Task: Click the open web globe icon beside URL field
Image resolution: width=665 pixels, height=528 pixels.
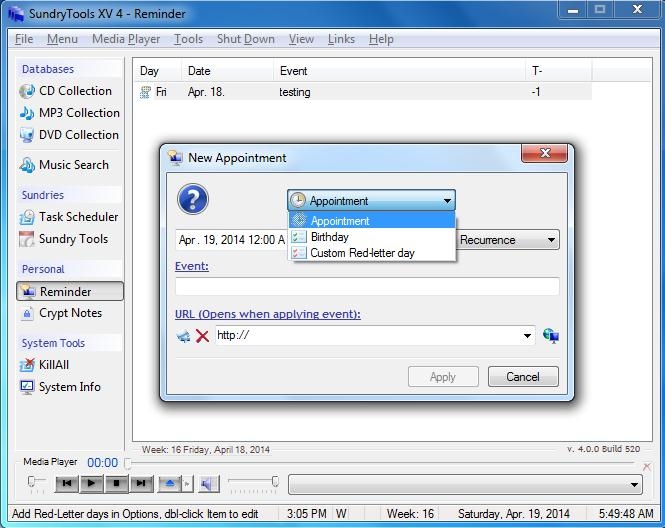Action: coord(550,336)
